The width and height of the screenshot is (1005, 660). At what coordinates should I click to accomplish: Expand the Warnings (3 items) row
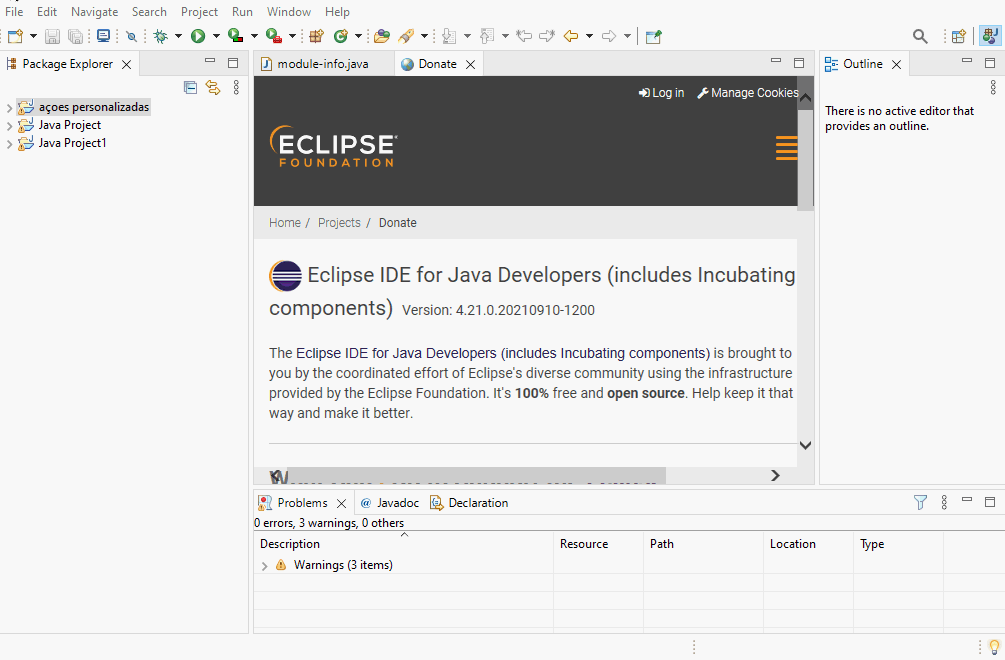coord(264,566)
